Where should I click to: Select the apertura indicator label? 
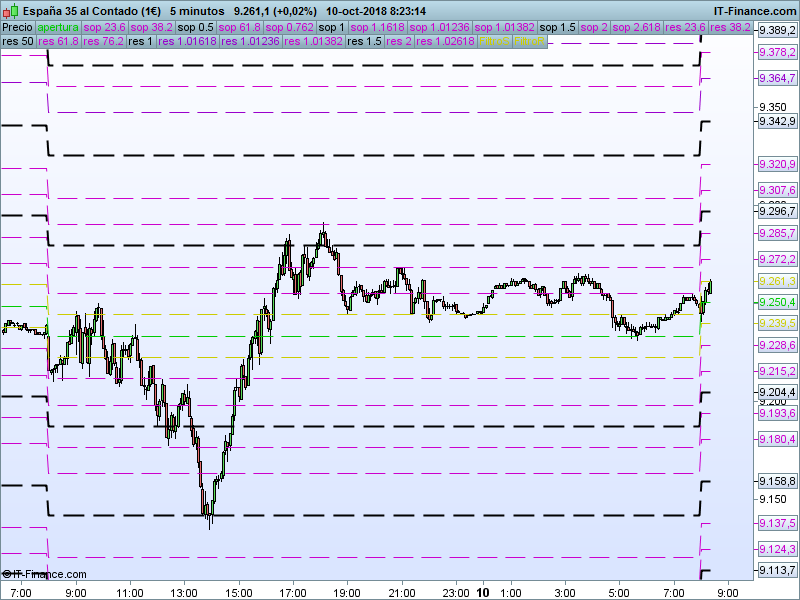click(58, 28)
